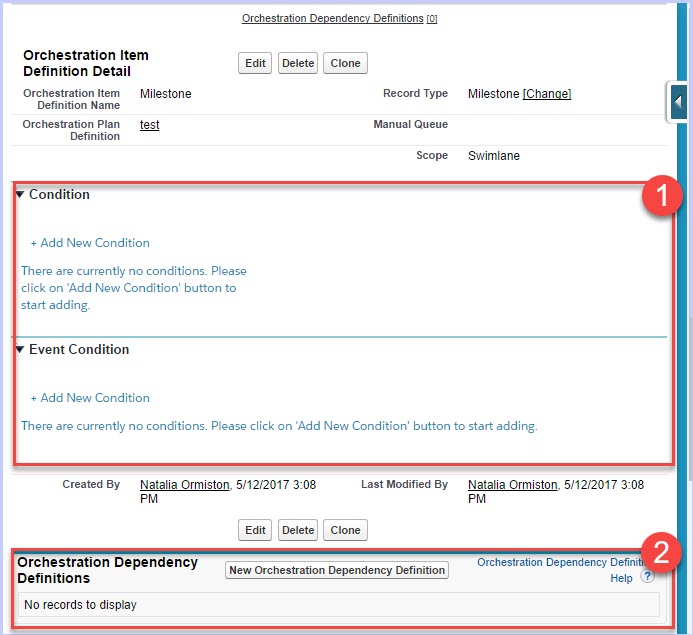Screen dimensions: 693x635
Task: Click the top Delete button
Action: tap(298, 63)
